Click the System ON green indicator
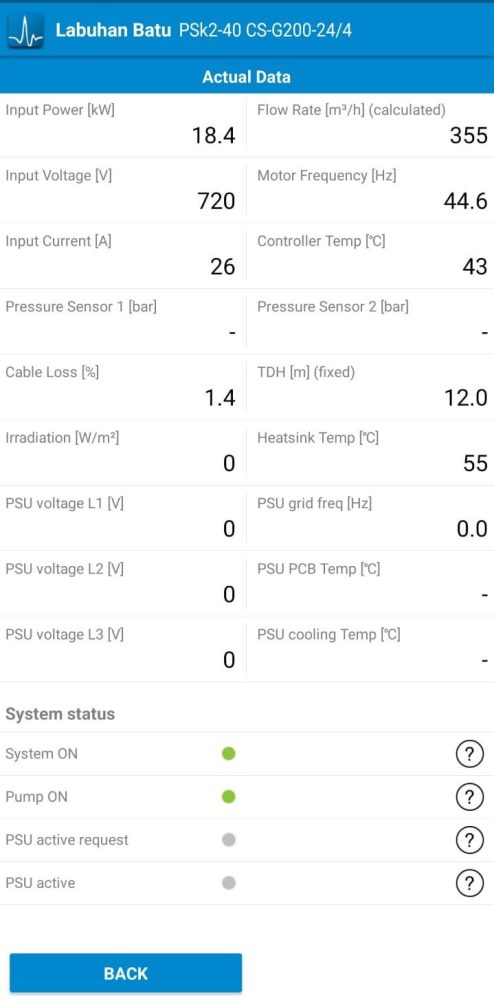Viewport: 494px width, 1000px height. click(x=229, y=754)
